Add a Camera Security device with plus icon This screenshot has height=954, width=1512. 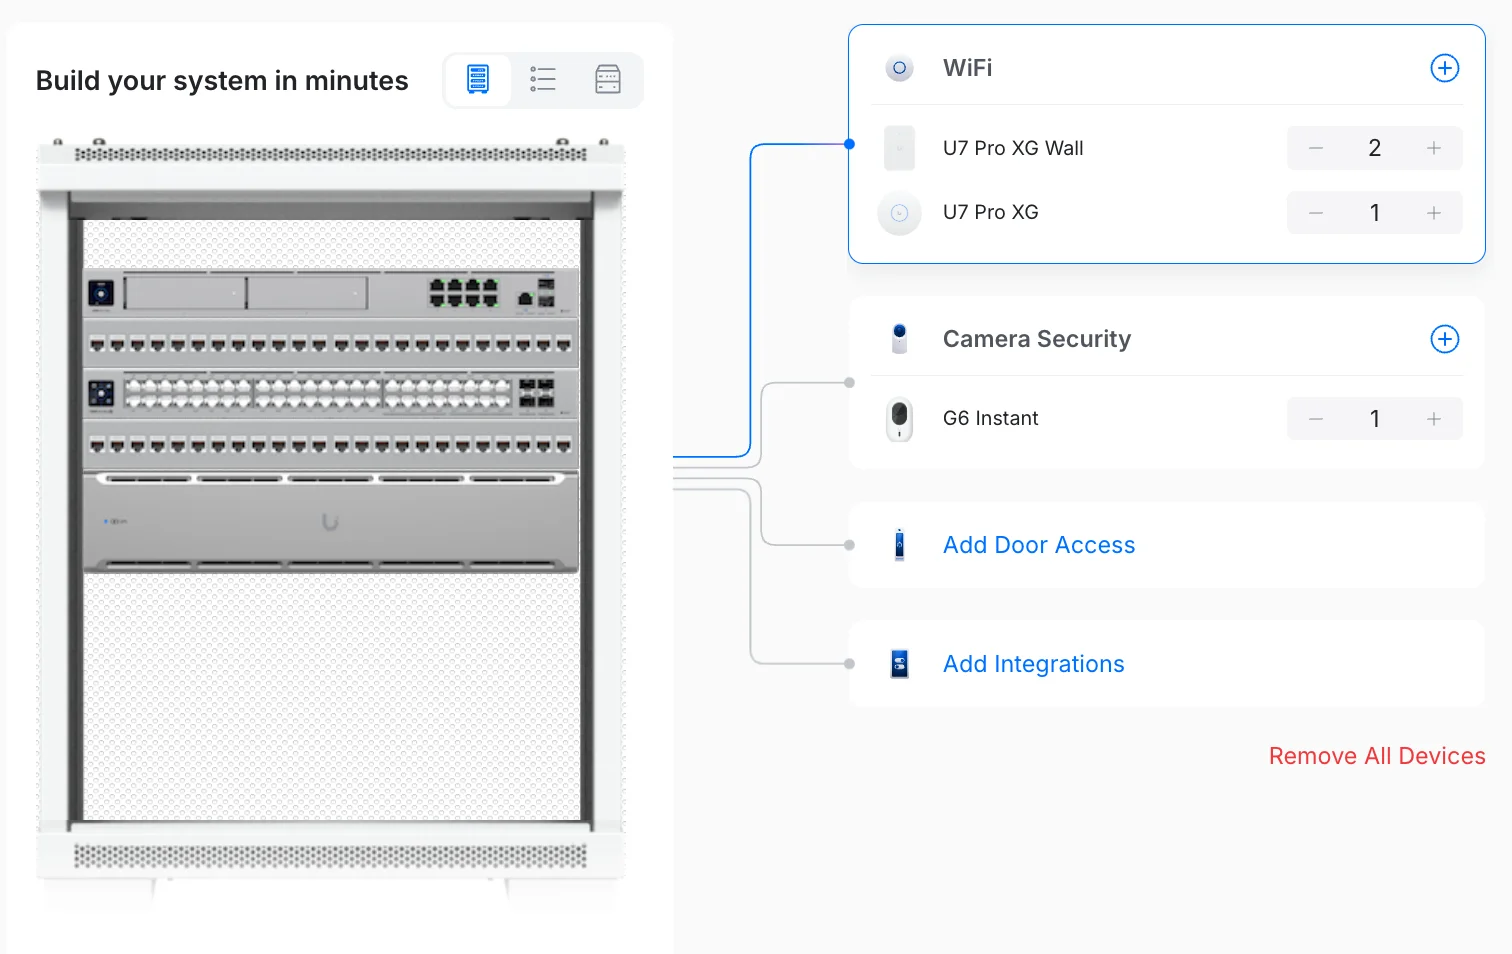(1444, 339)
